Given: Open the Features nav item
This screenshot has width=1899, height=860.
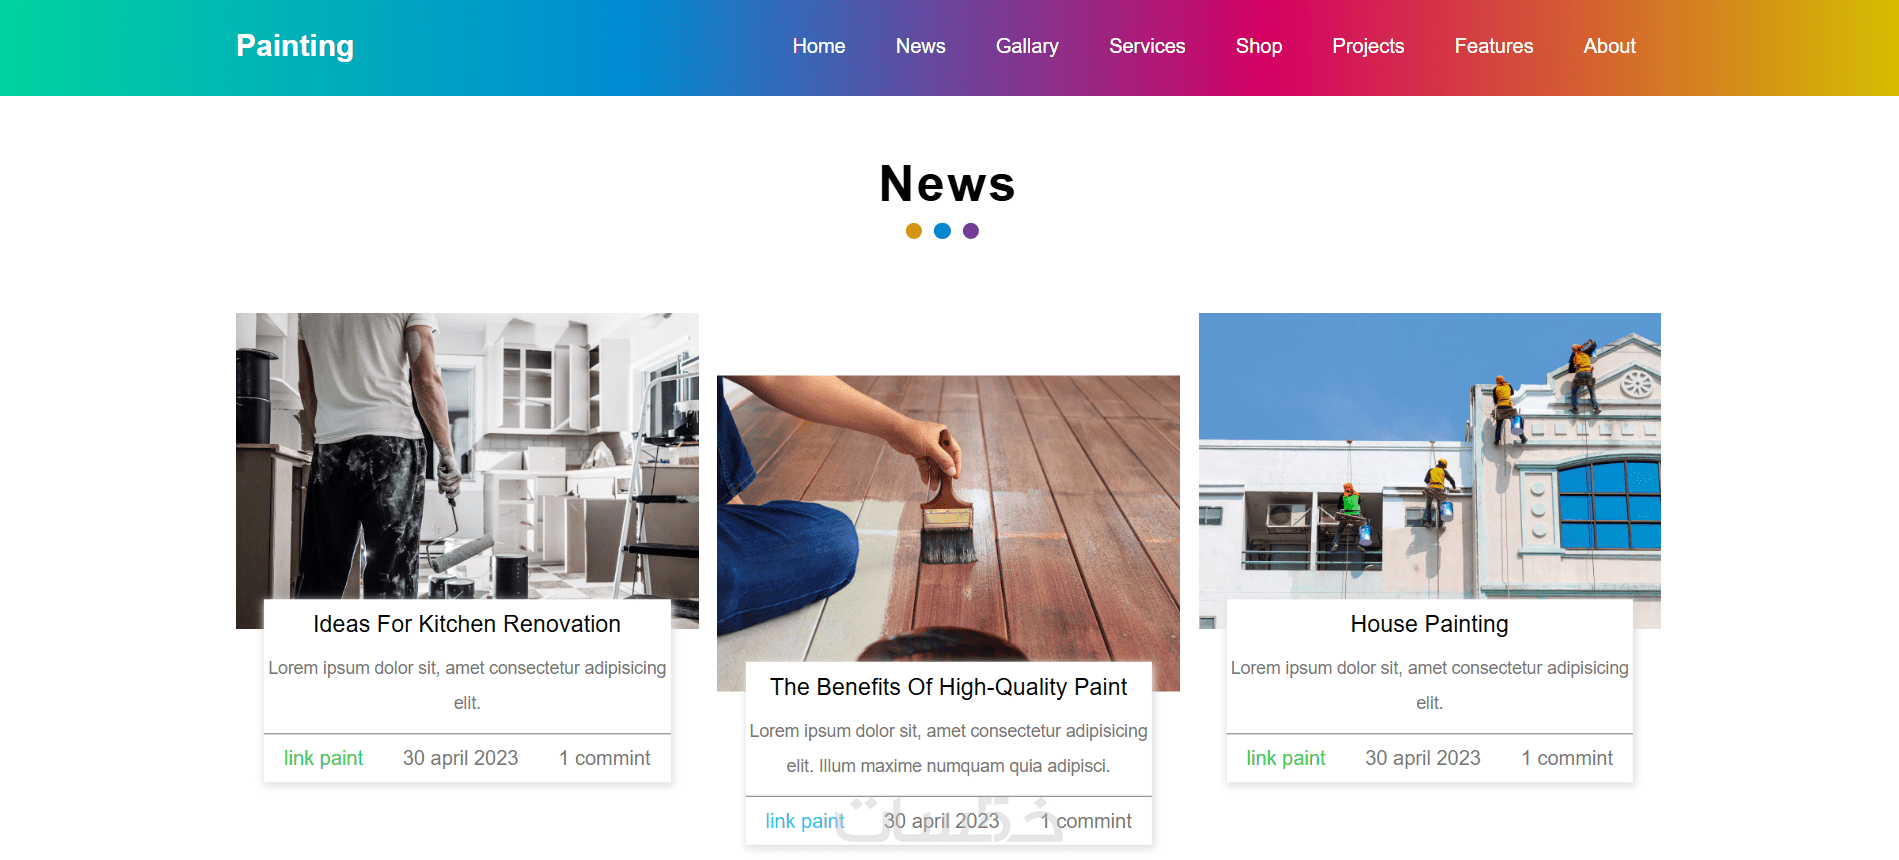Looking at the screenshot, I should [1494, 46].
